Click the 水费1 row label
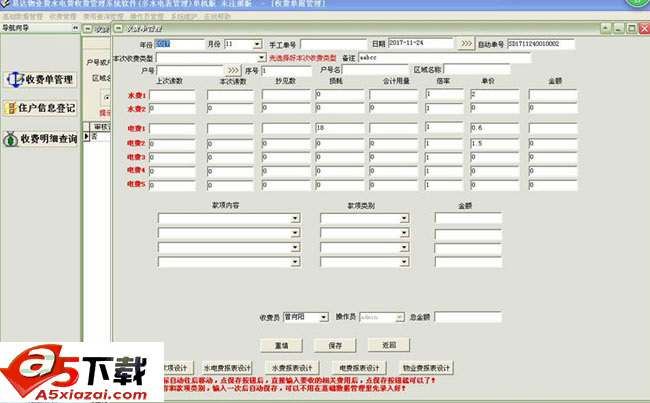 click(136, 95)
